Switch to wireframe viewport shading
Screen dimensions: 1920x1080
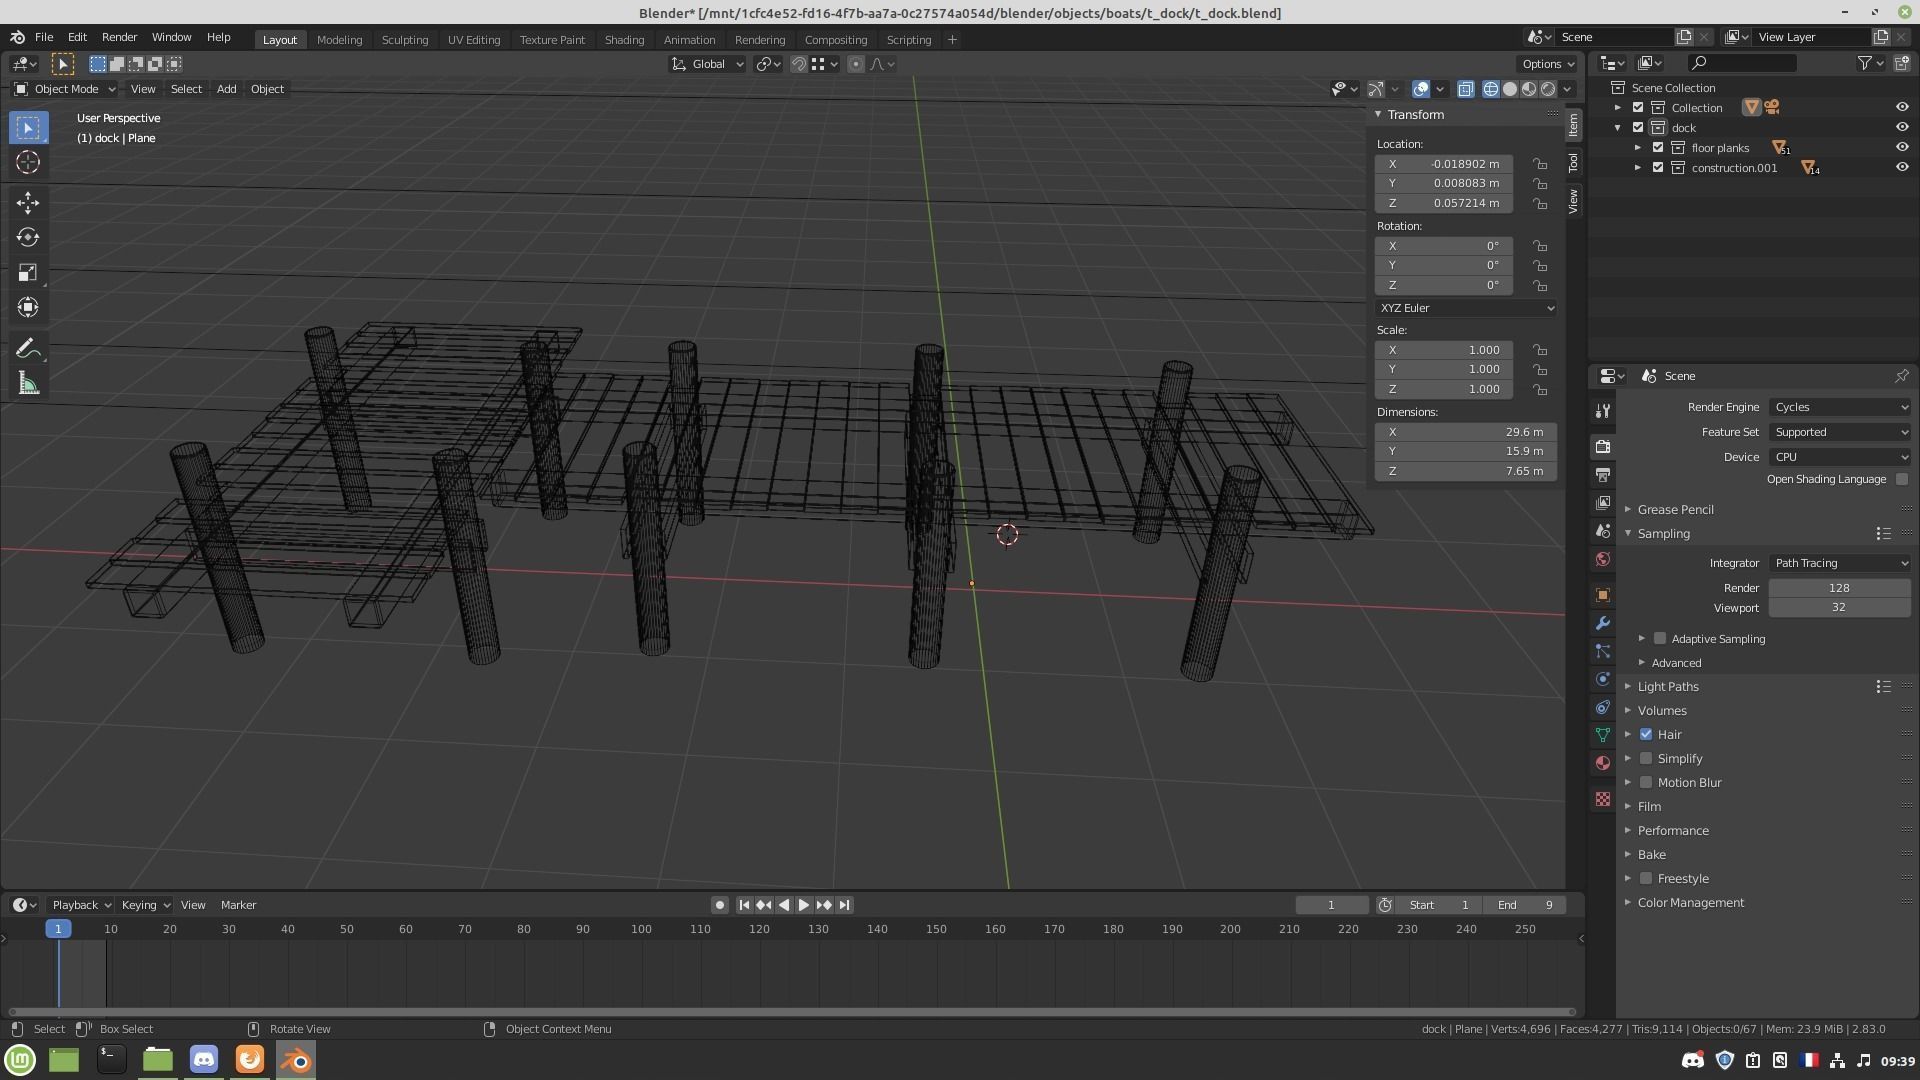(1491, 89)
